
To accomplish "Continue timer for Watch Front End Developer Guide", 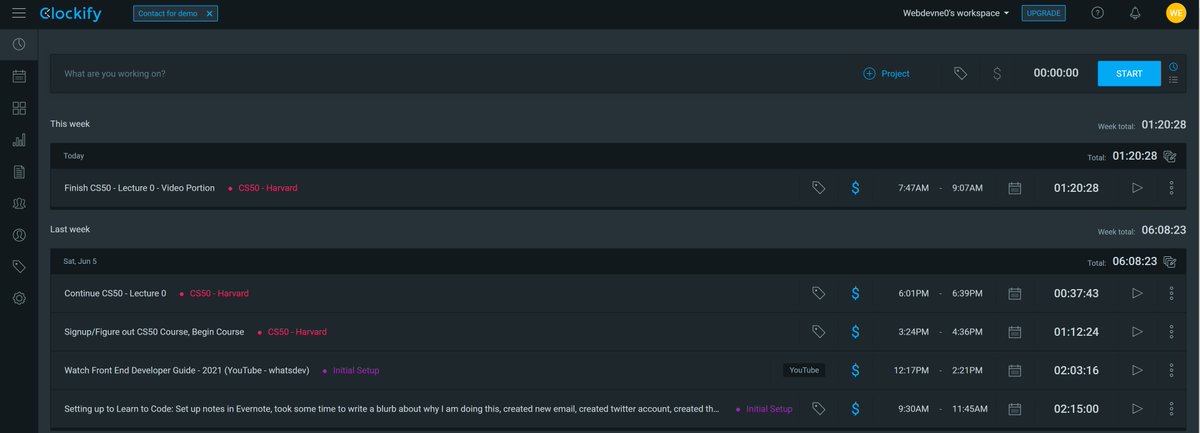I will (x=1137, y=370).
